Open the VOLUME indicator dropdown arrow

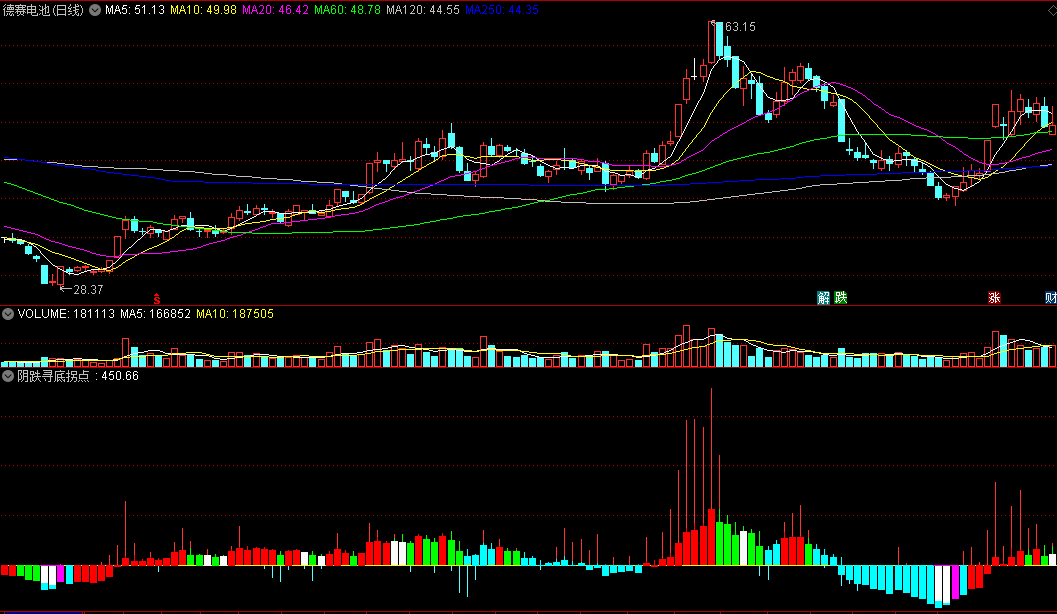(x=8, y=314)
